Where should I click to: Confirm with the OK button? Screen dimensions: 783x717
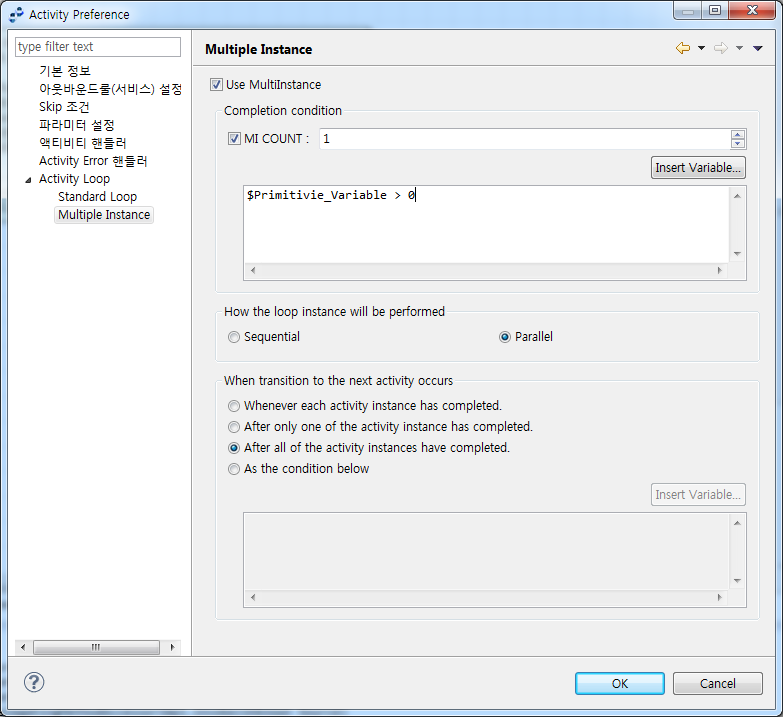pos(620,684)
